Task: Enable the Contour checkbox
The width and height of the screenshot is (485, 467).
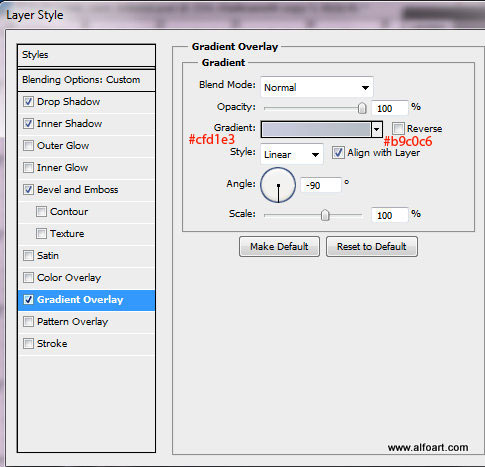Action: [x=41, y=211]
